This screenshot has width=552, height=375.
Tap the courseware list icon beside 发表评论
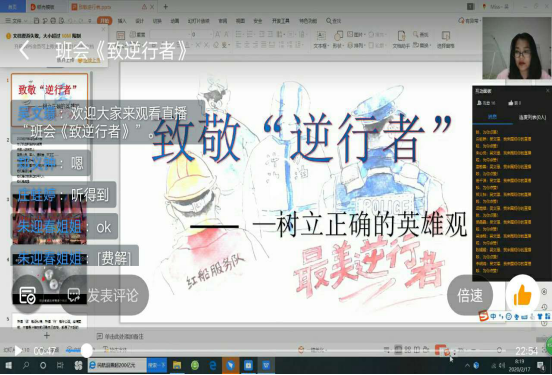[x=27, y=295]
